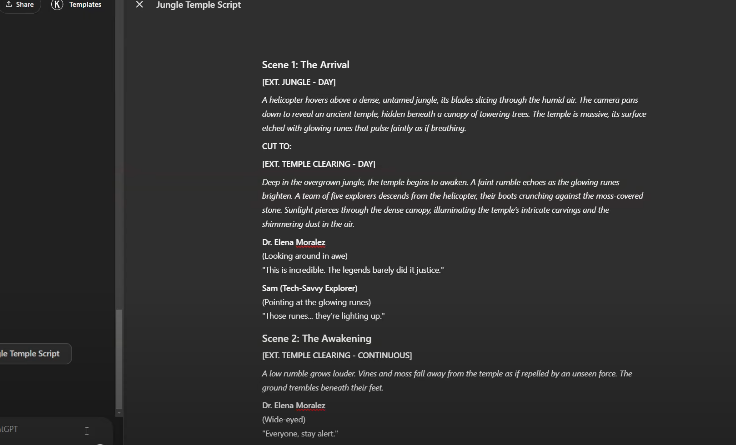Screen dimensions: 736x445
Task: Place cursor in Scene 1: The Arrival heading
Action: tap(306, 65)
